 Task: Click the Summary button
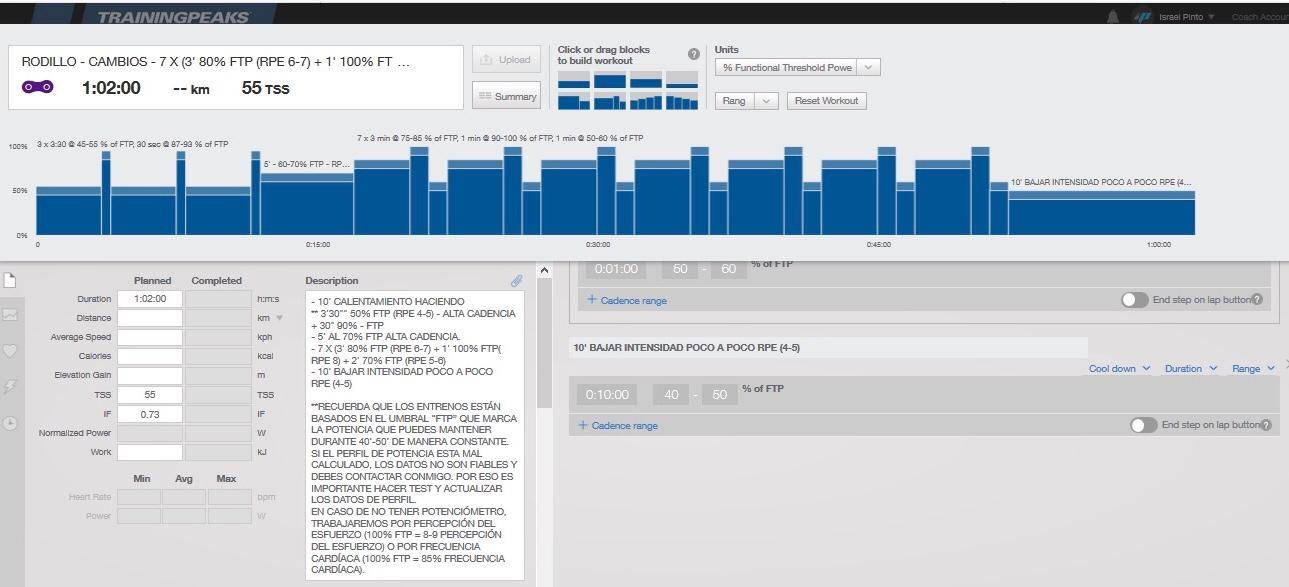click(x=506, y=96)
